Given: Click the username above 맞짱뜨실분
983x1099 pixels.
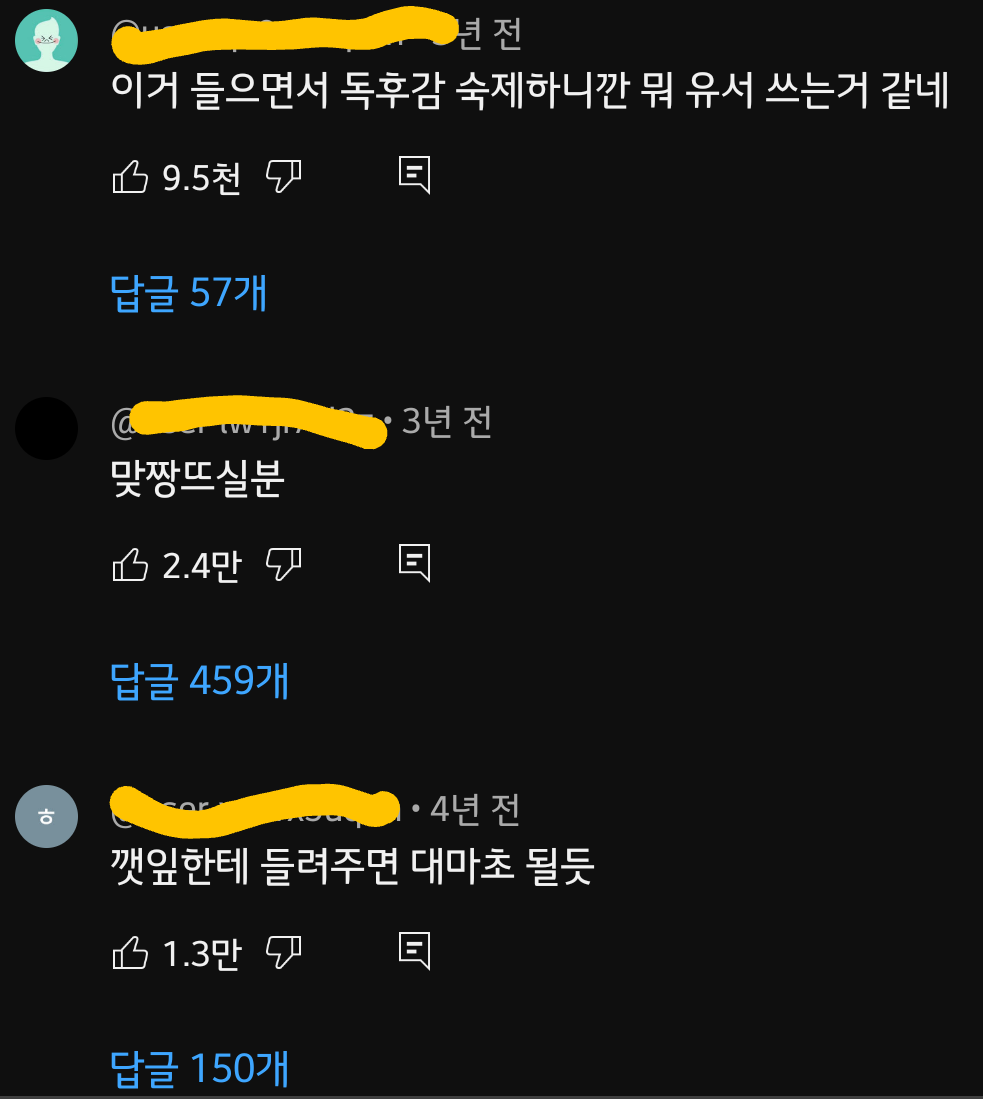Looking at the screenshot, I should pyautogui.click(x=245, y=423).
